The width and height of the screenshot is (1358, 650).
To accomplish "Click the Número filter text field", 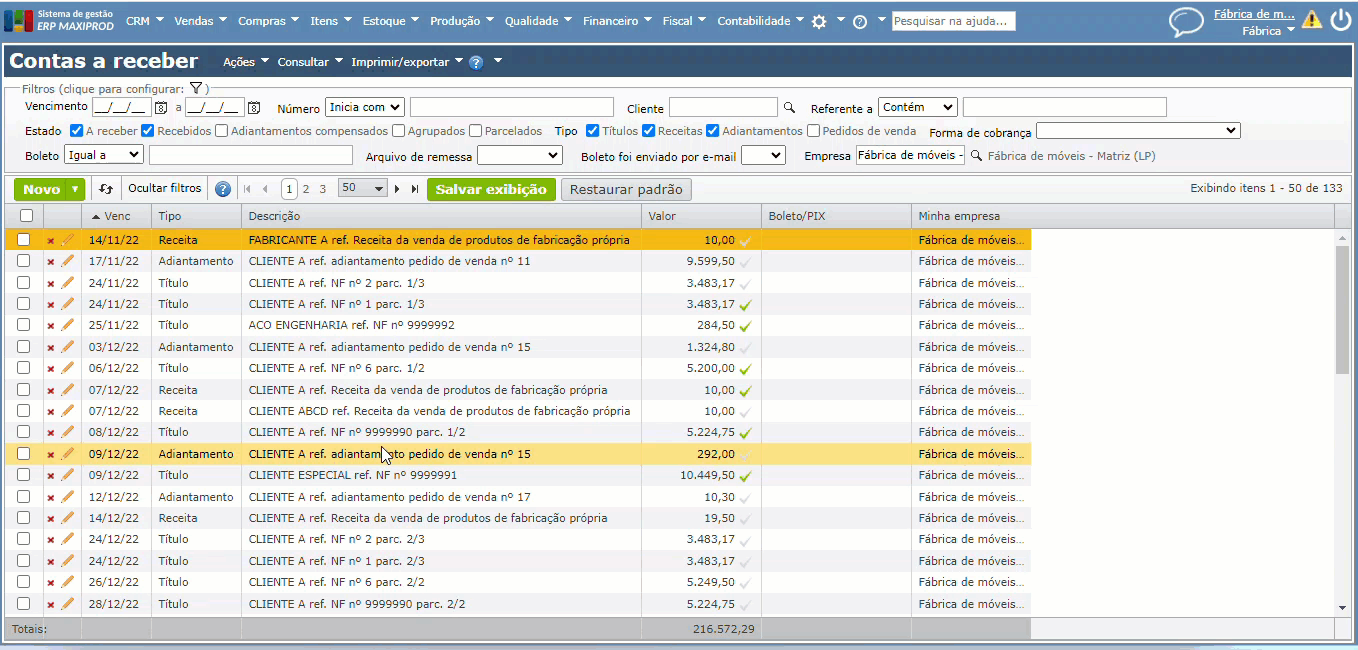I will pos(512,107).
